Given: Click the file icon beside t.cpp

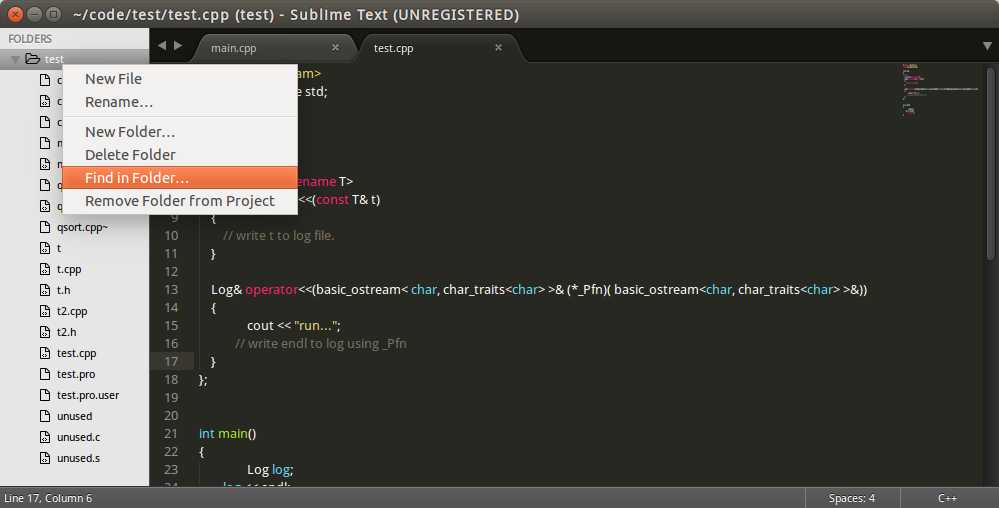Looking at the screenshot, I should point(45,269).
